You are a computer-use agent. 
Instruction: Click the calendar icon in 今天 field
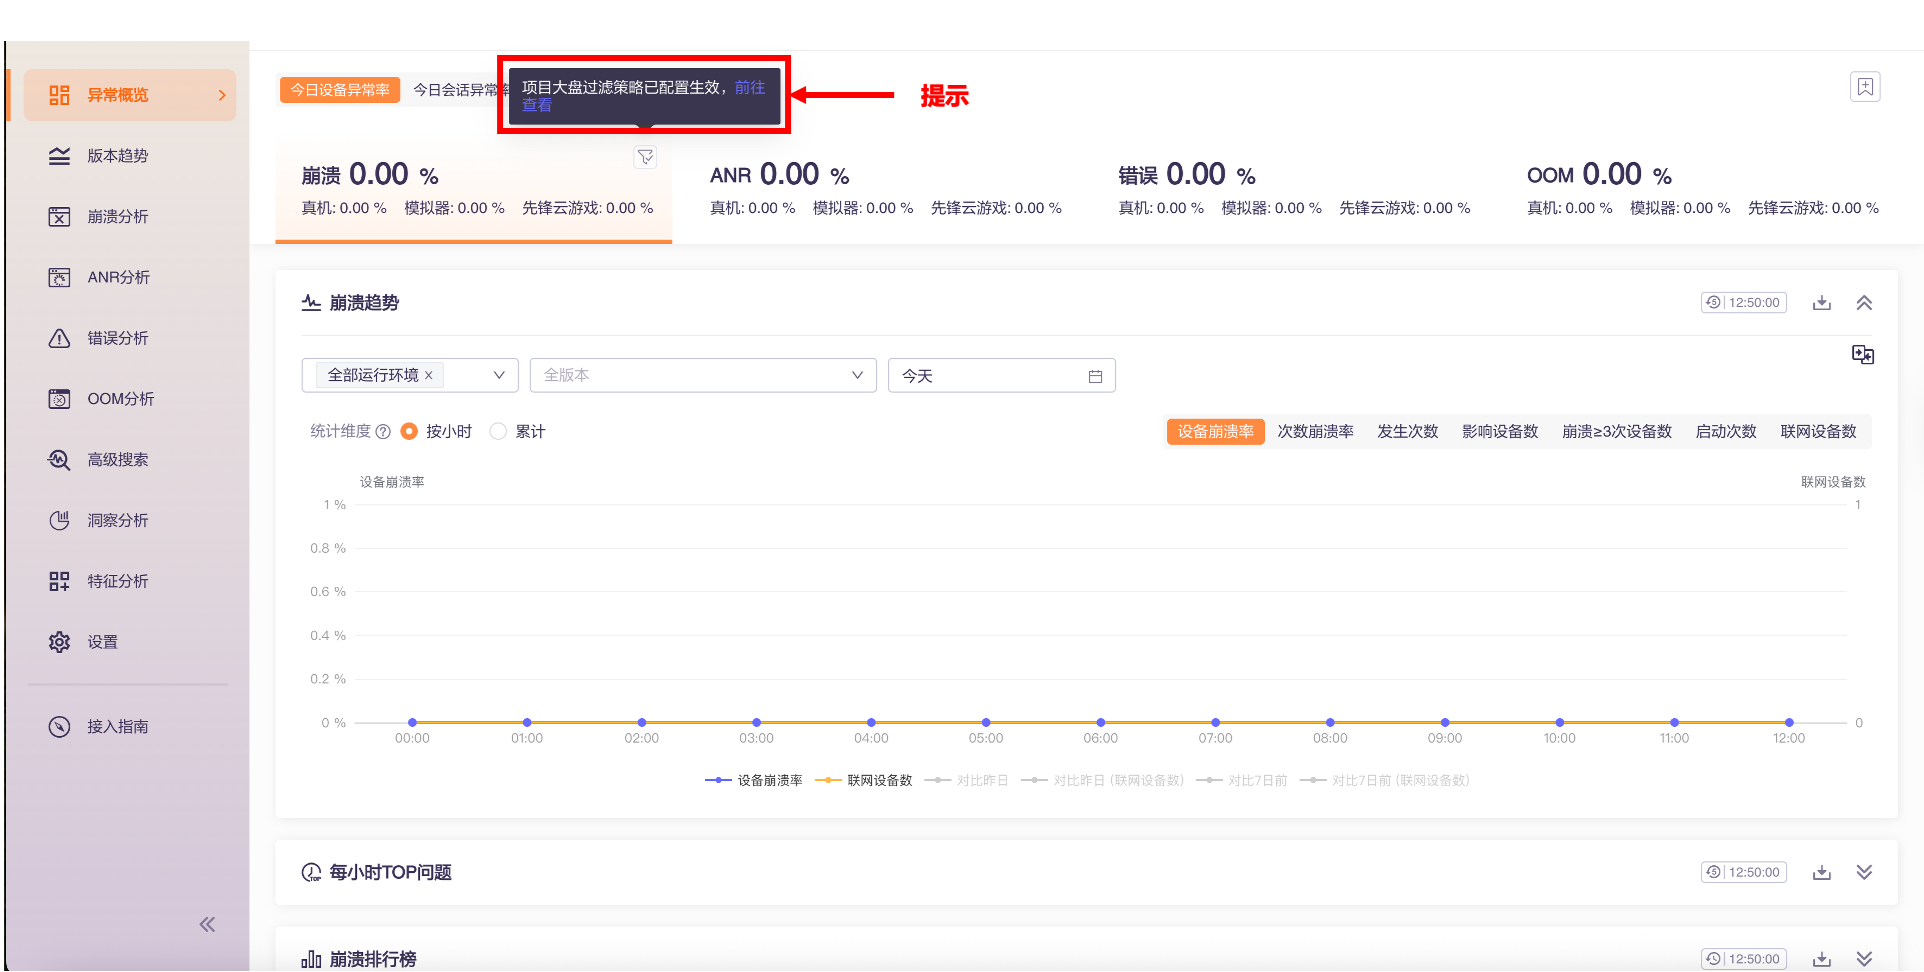(1095, 376)
